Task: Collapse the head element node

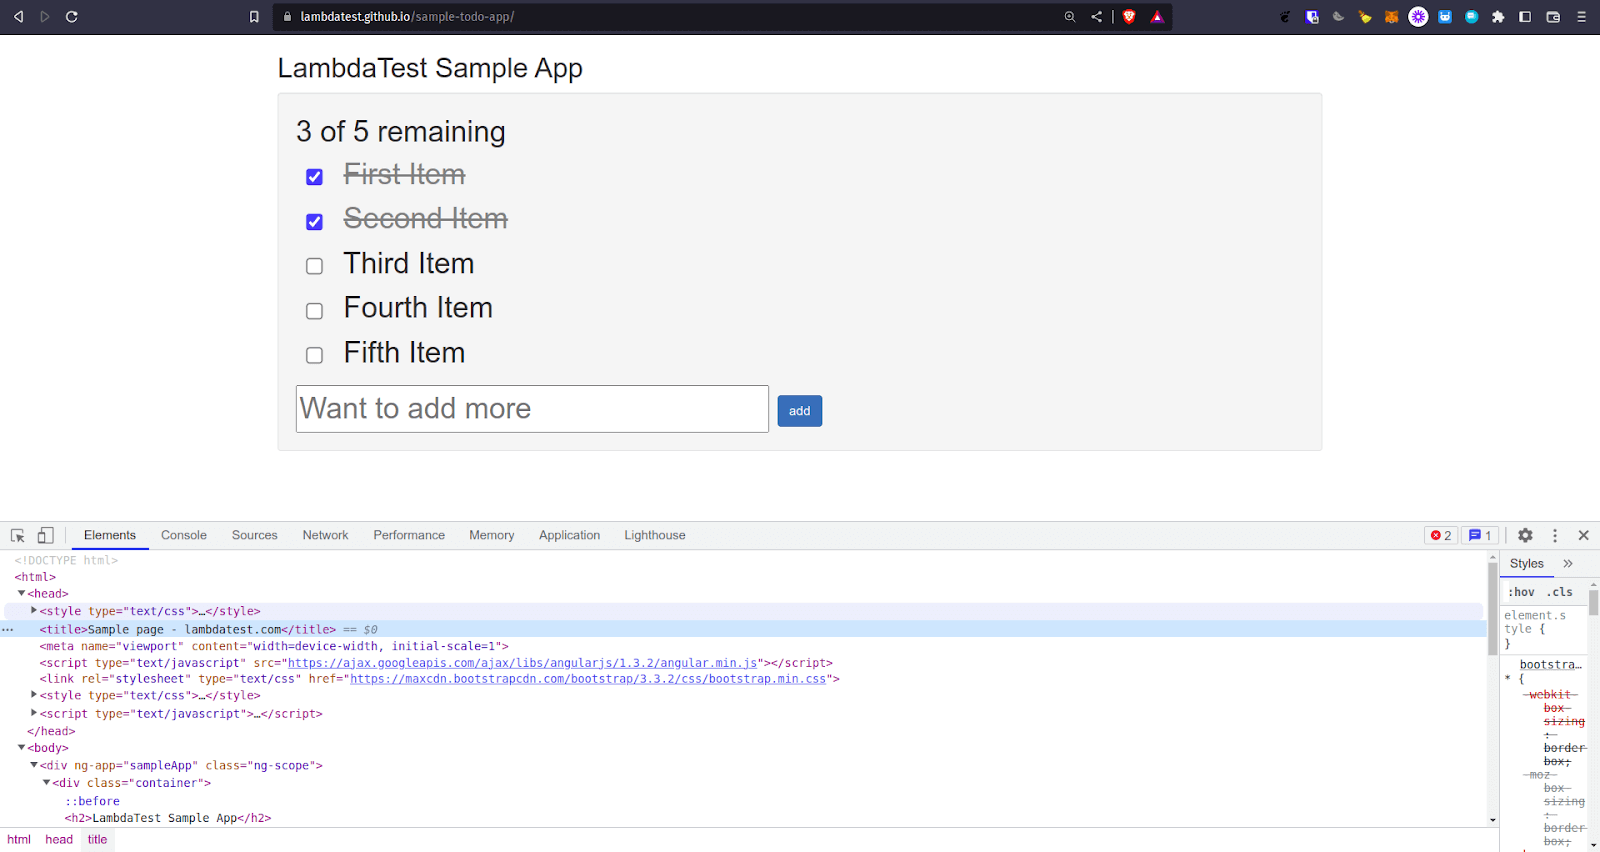Action: tap(21, 594)
